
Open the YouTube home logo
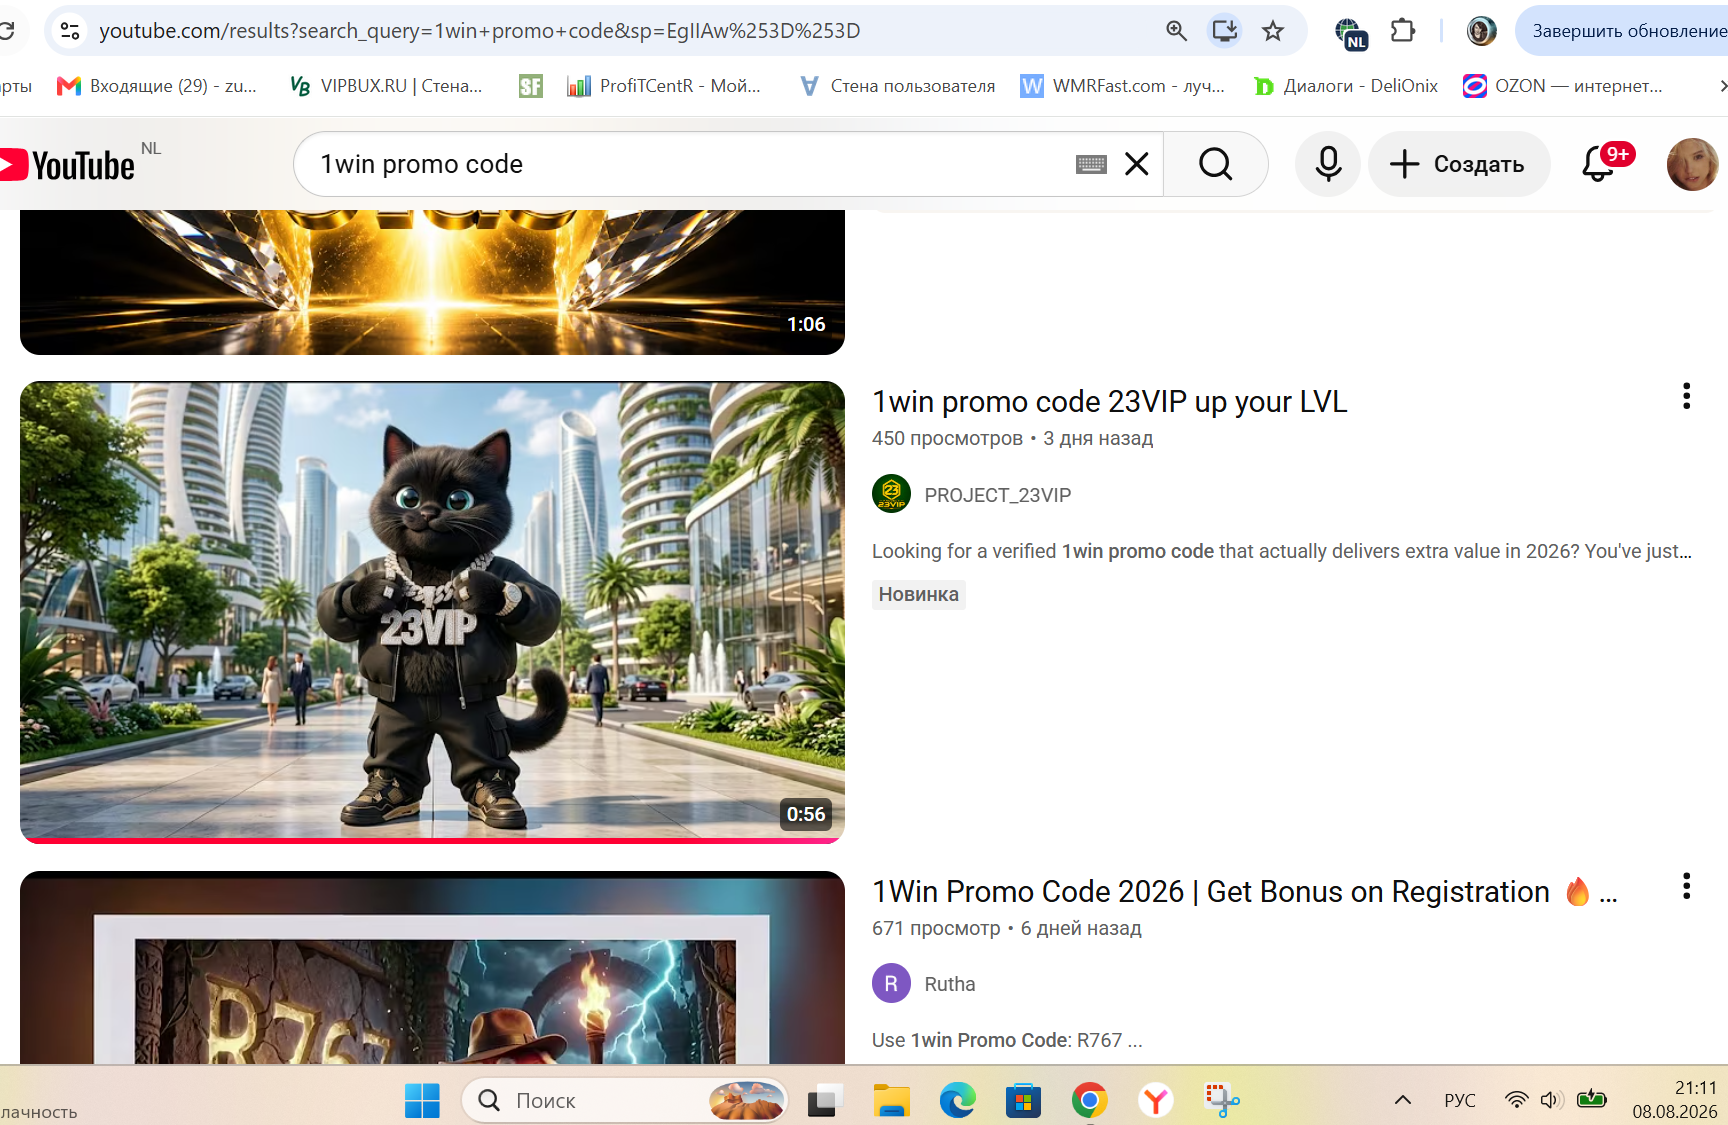[68, 165]
